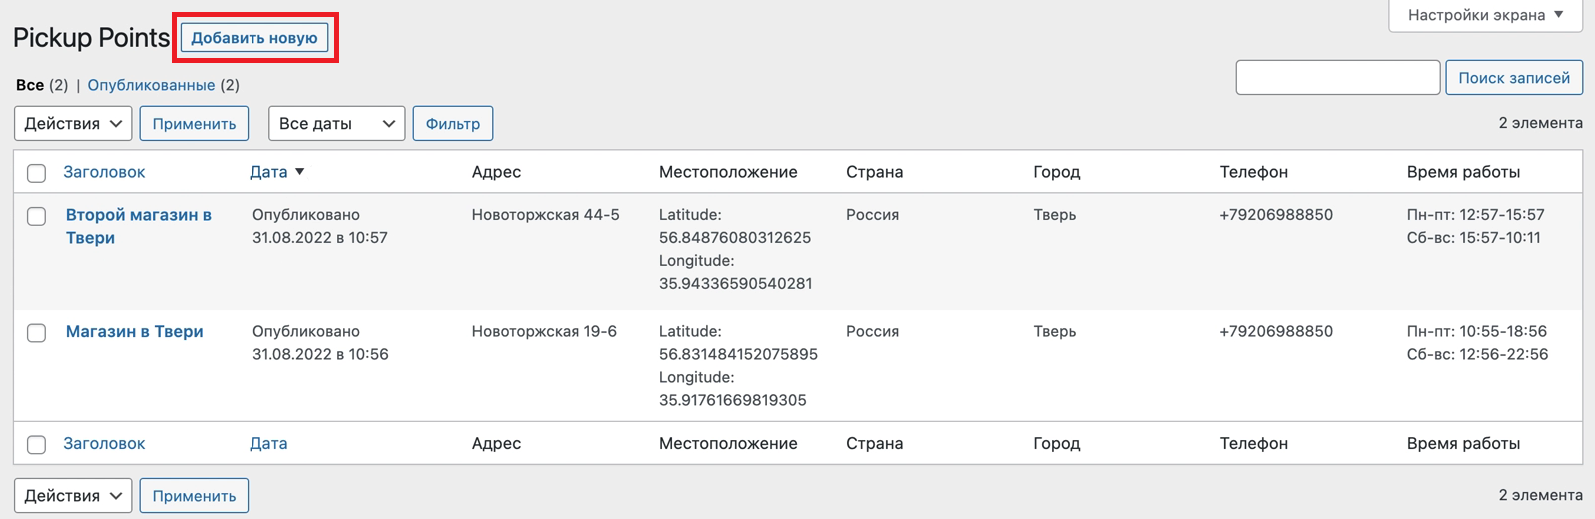Click the top 'Применить' button
This screenshot has height=519, width=1595.
194,124
